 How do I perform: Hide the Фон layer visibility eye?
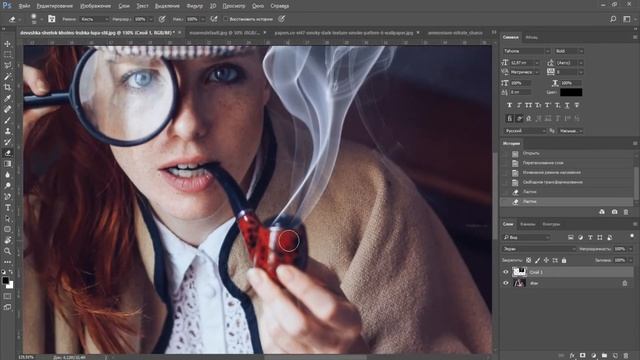point(506,283)
